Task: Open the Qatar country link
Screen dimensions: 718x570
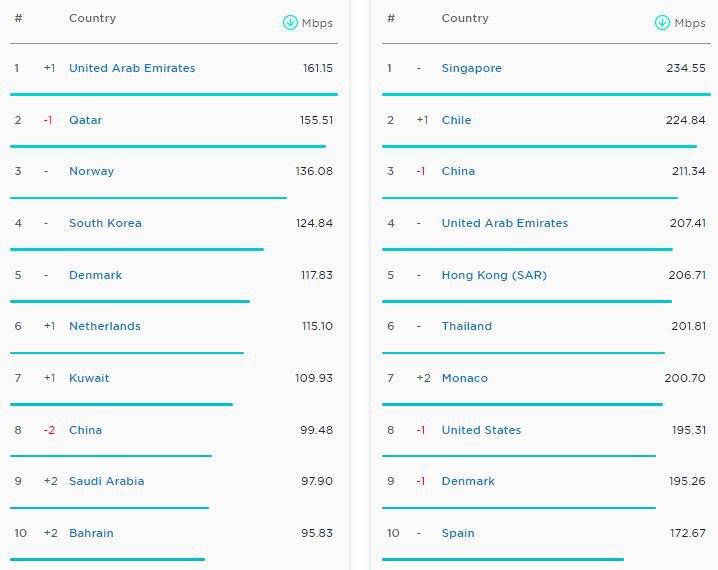Action: [85, 120]
